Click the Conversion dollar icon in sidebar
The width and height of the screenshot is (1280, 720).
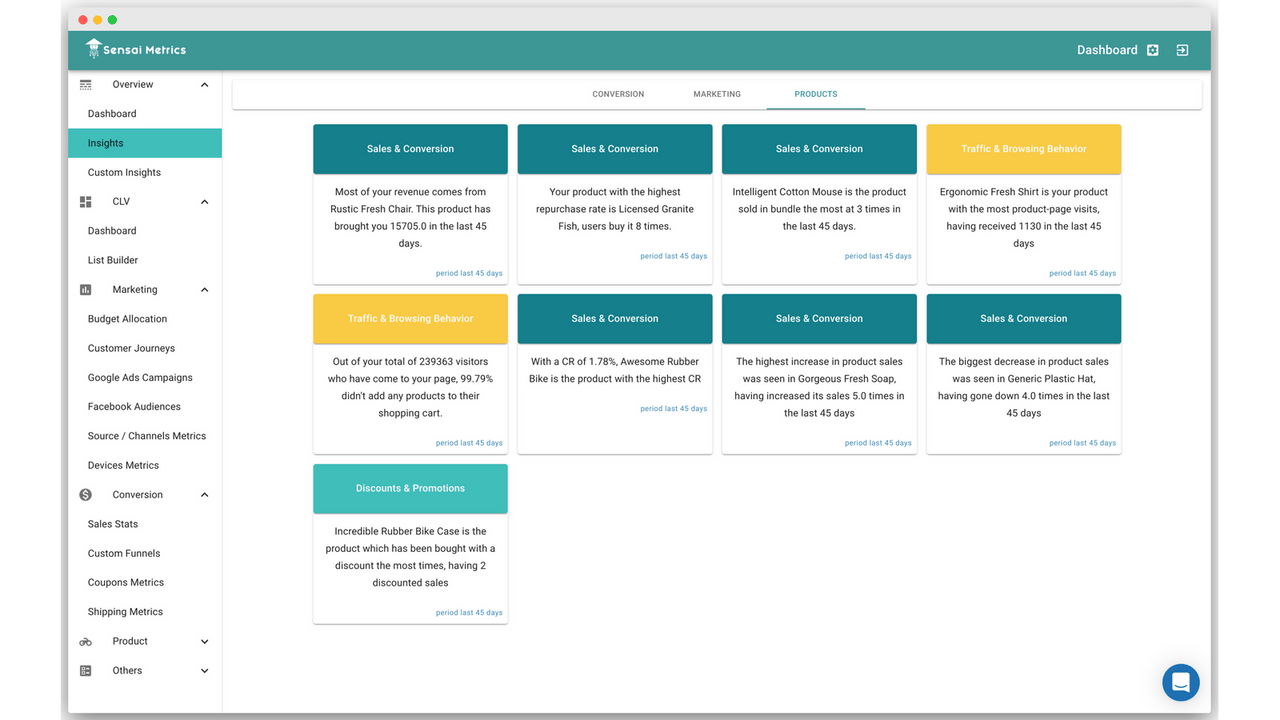(85, 494)
